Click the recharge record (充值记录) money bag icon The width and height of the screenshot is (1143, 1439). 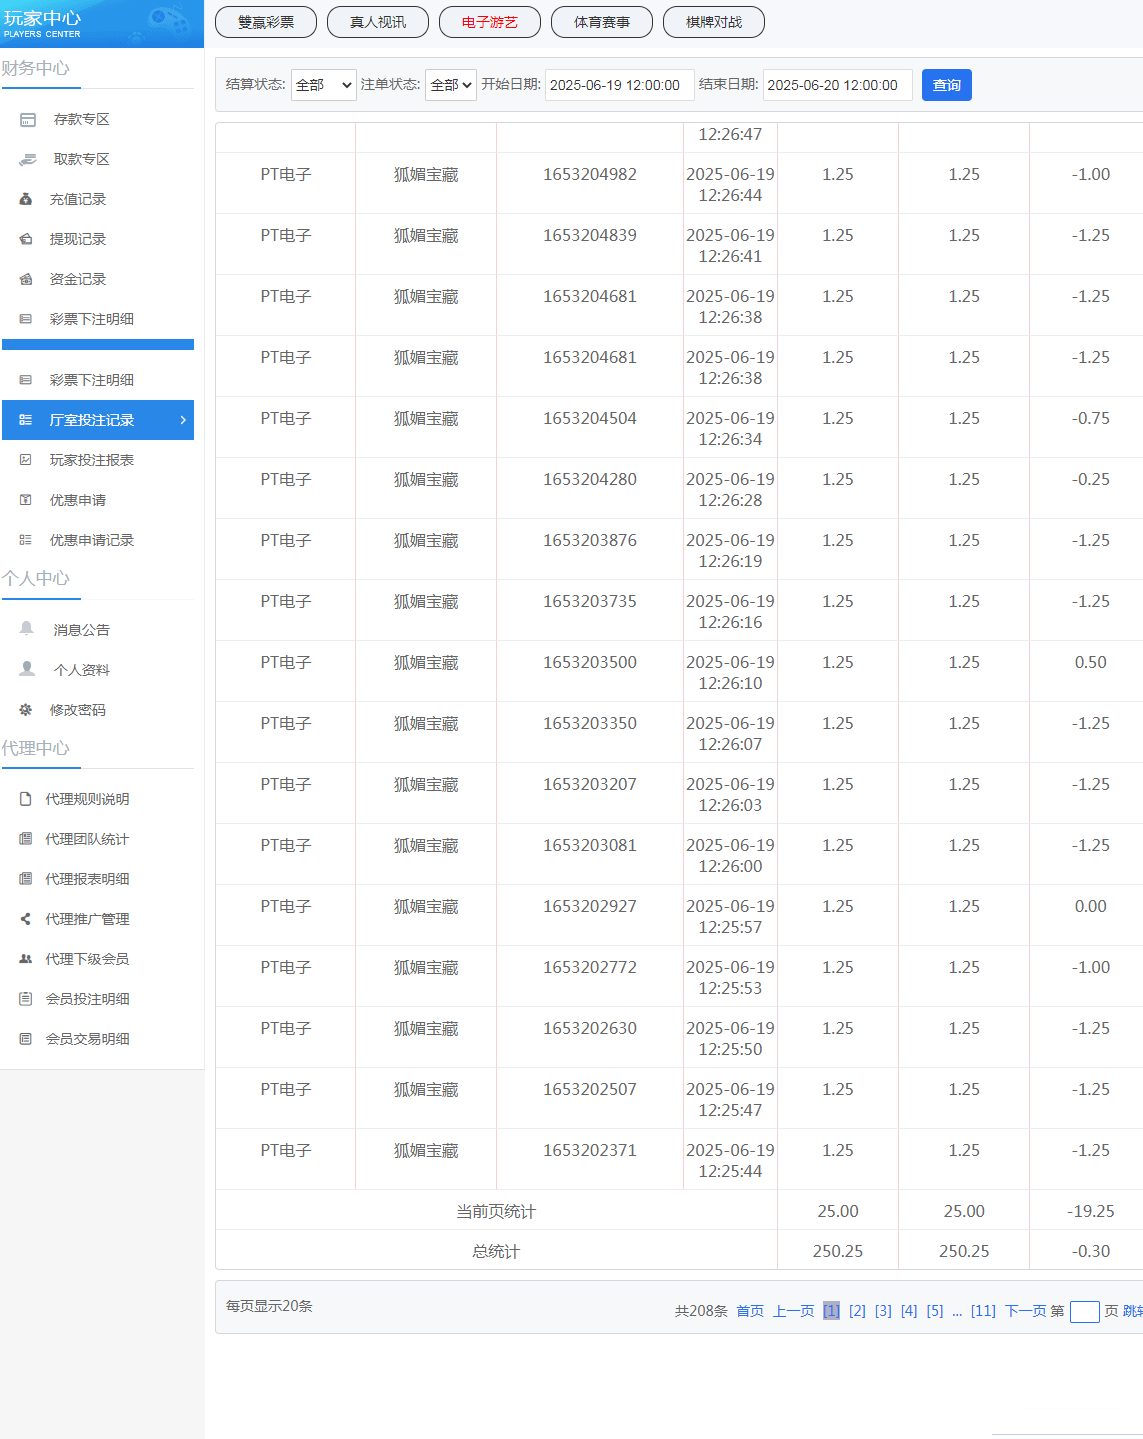[x=26, y=200]
